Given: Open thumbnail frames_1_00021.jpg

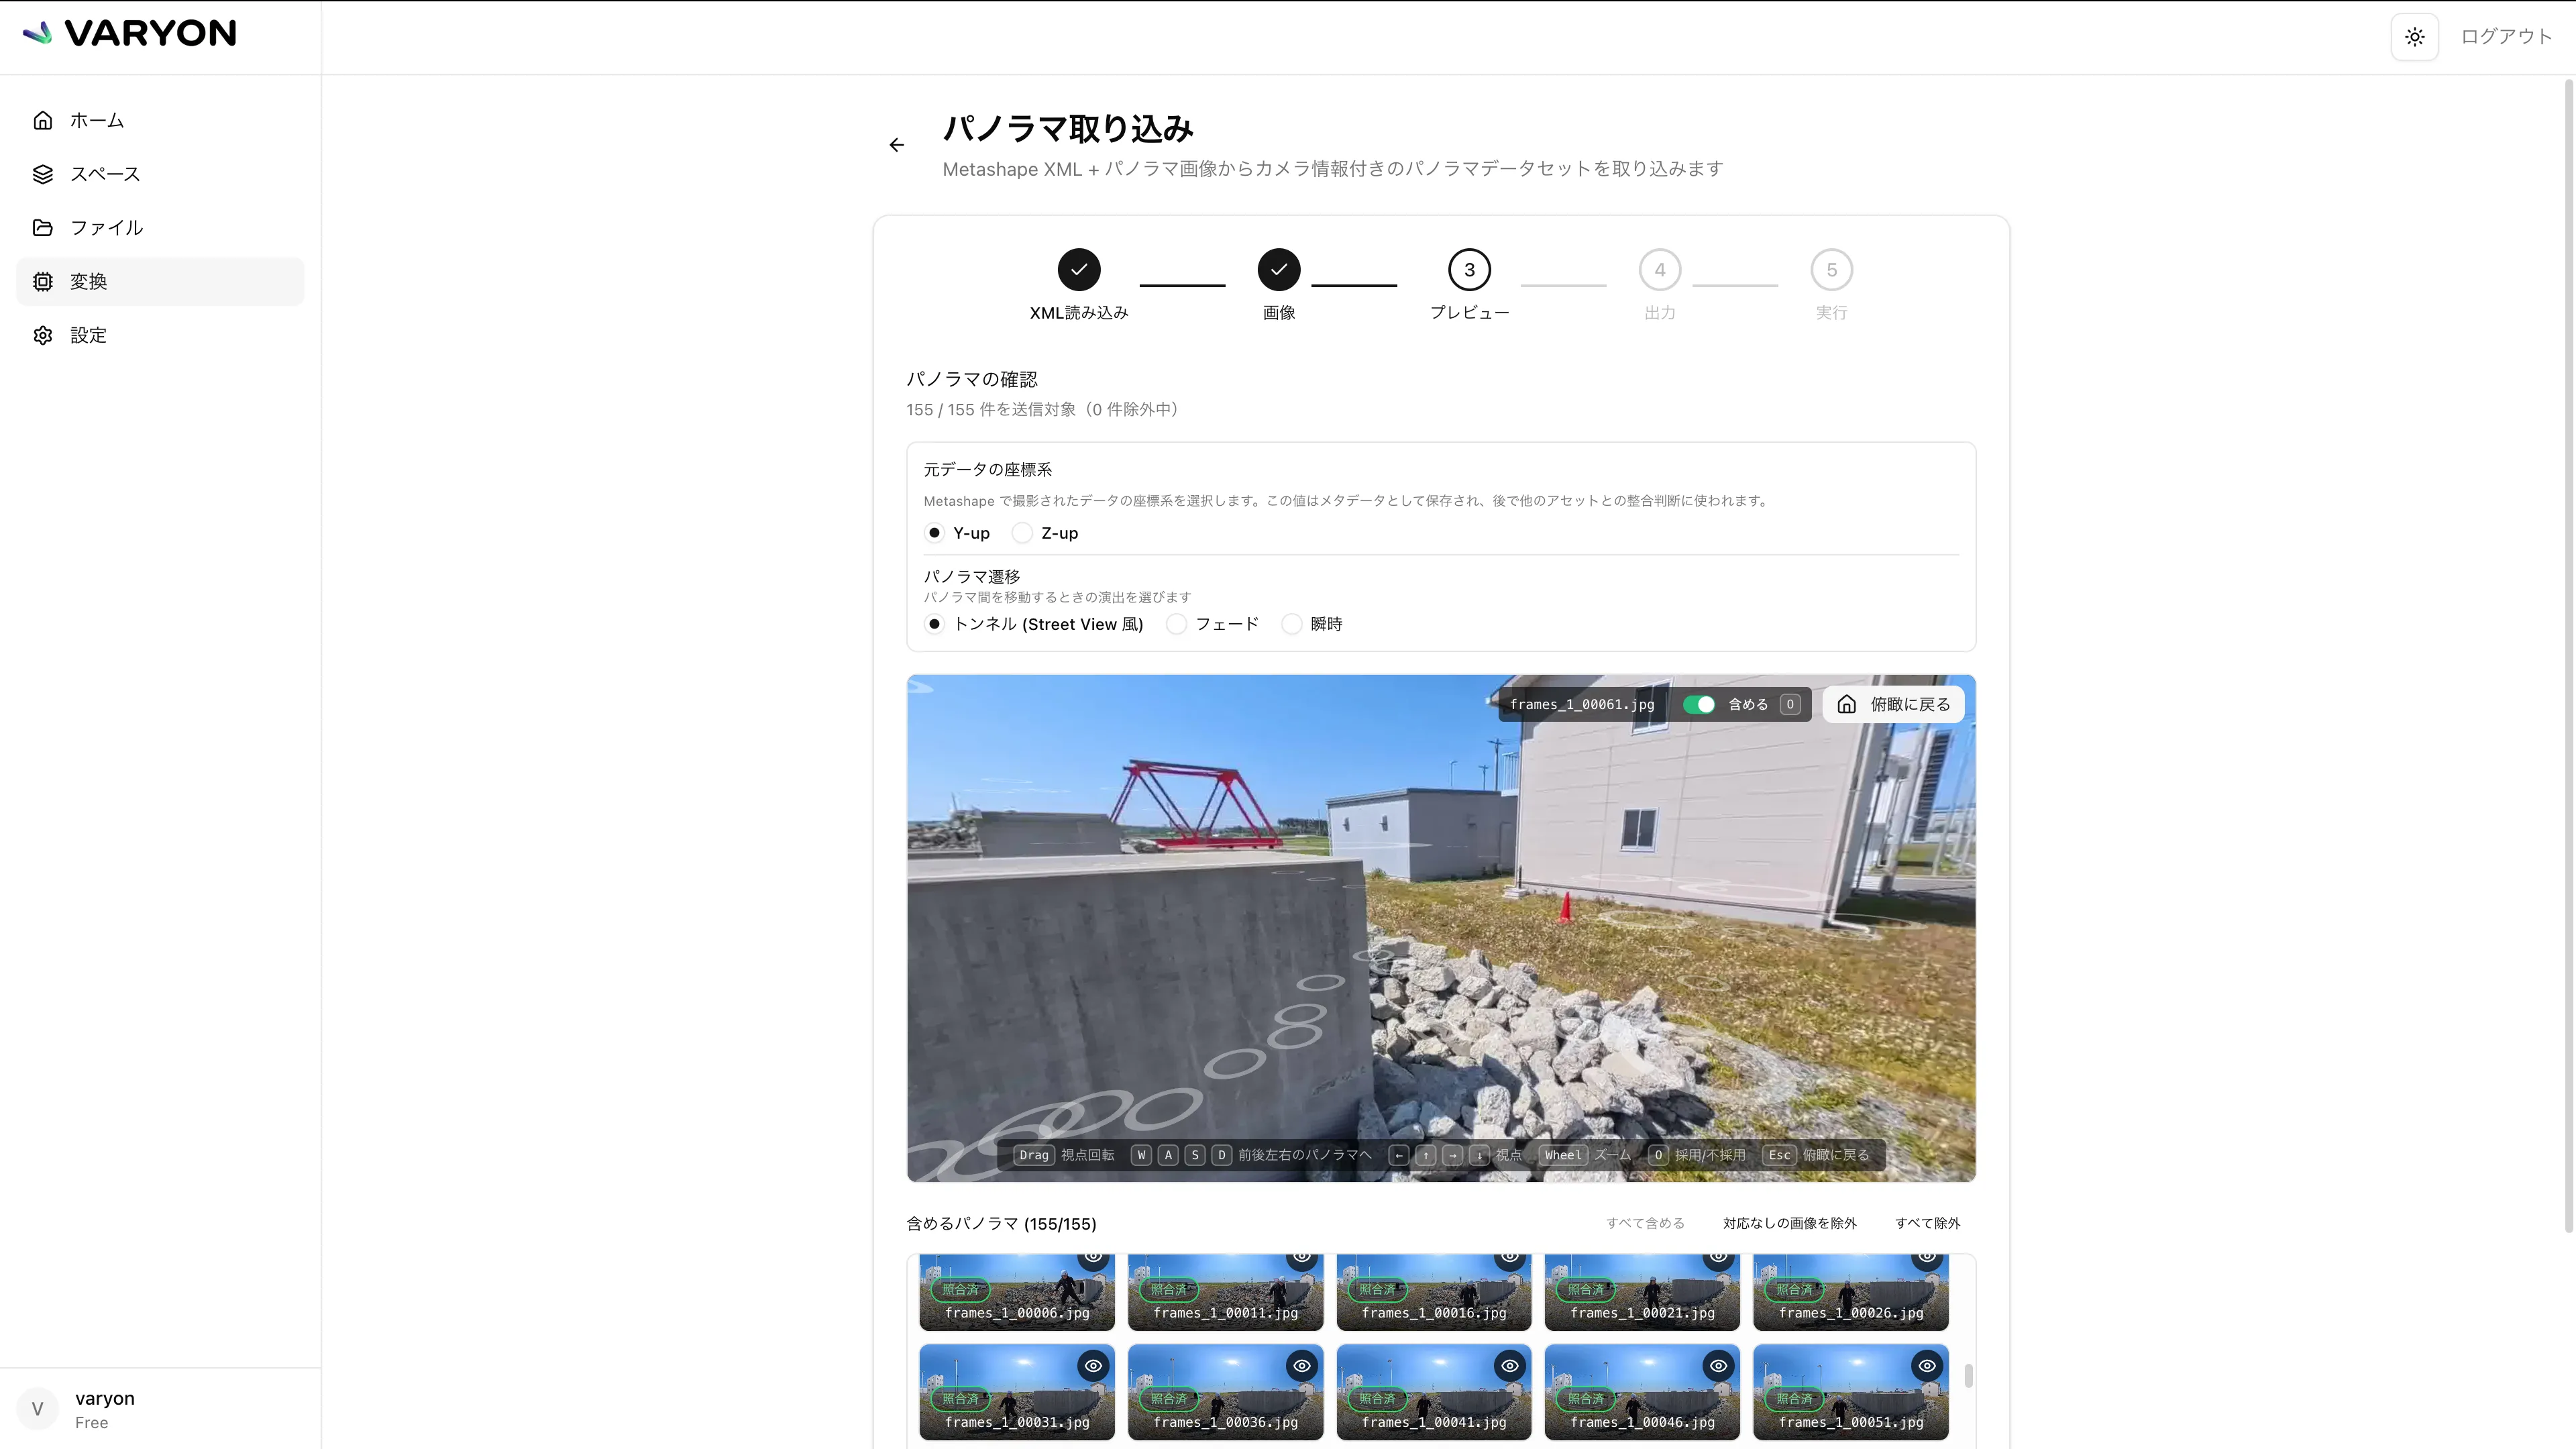Looking at the screenshot, I should click(x=1642, y=1292).
